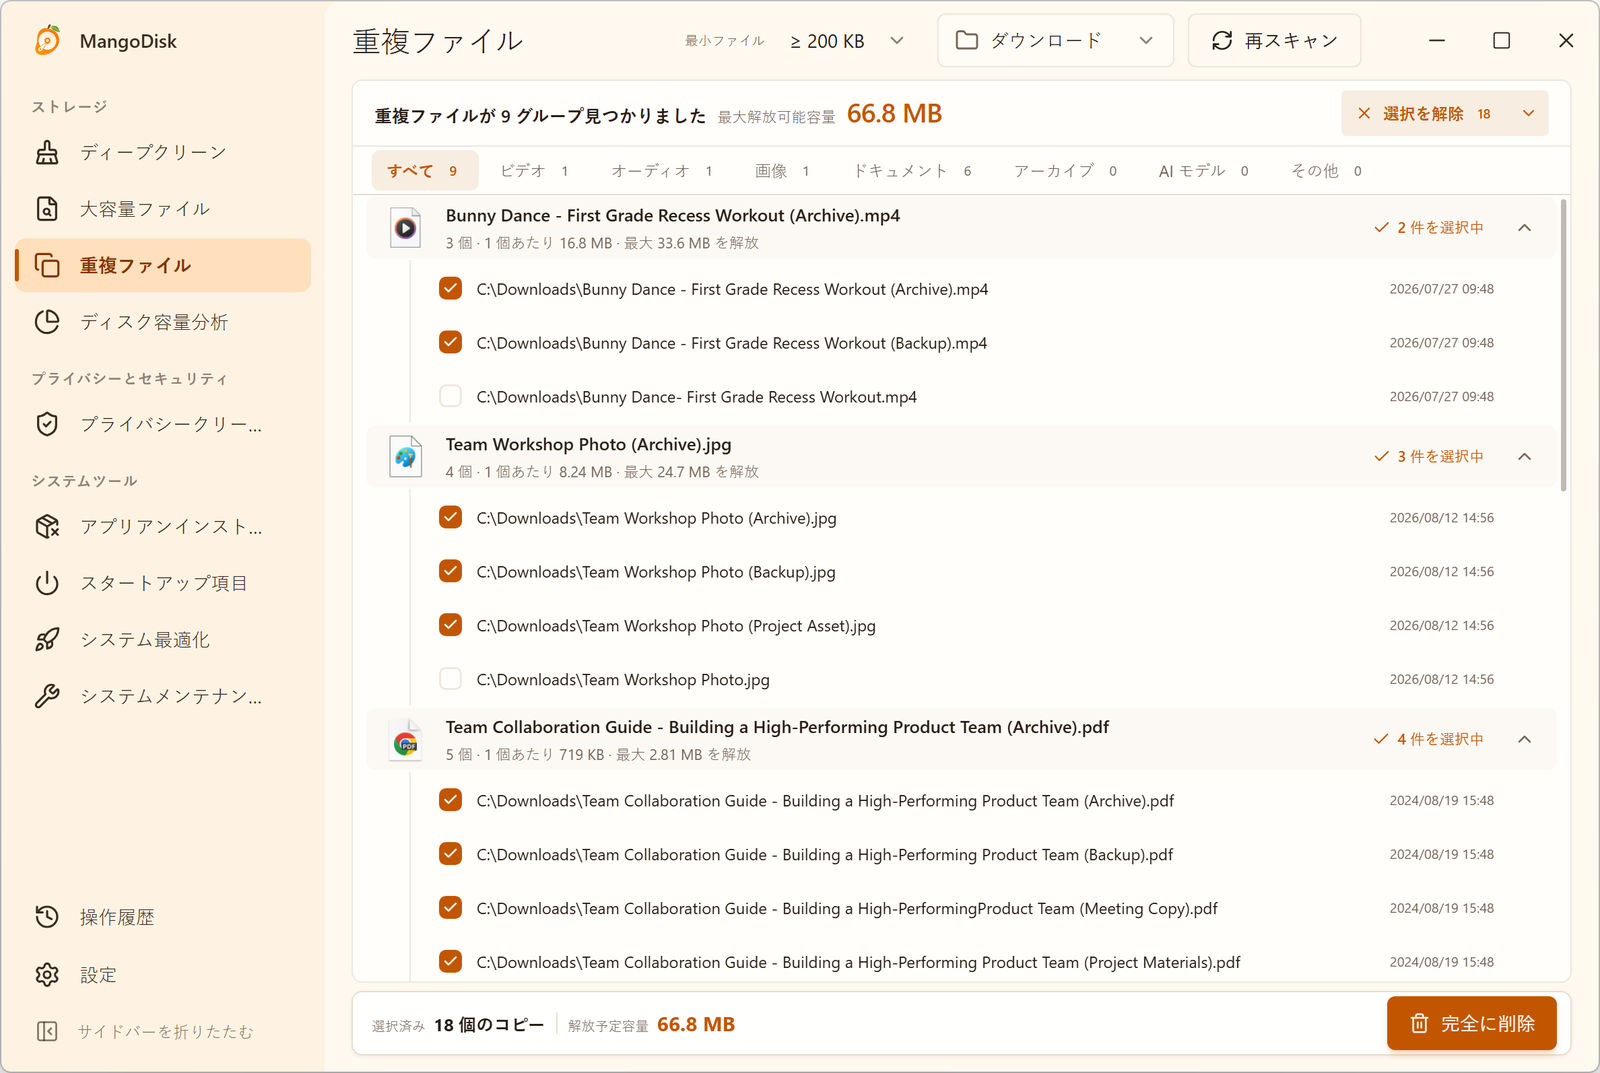Viewport: 1600px width, 1073px height.
Task: Click the trash icon in 完全に削除
Action: [1419, 1023]
